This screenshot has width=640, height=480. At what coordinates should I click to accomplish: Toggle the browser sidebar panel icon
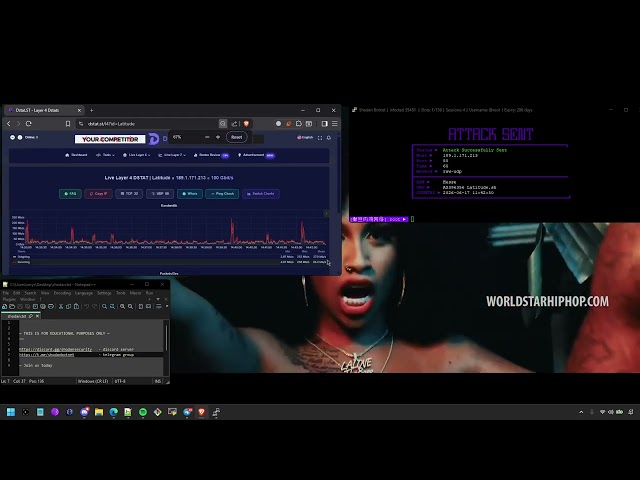[x=324, y=124]
